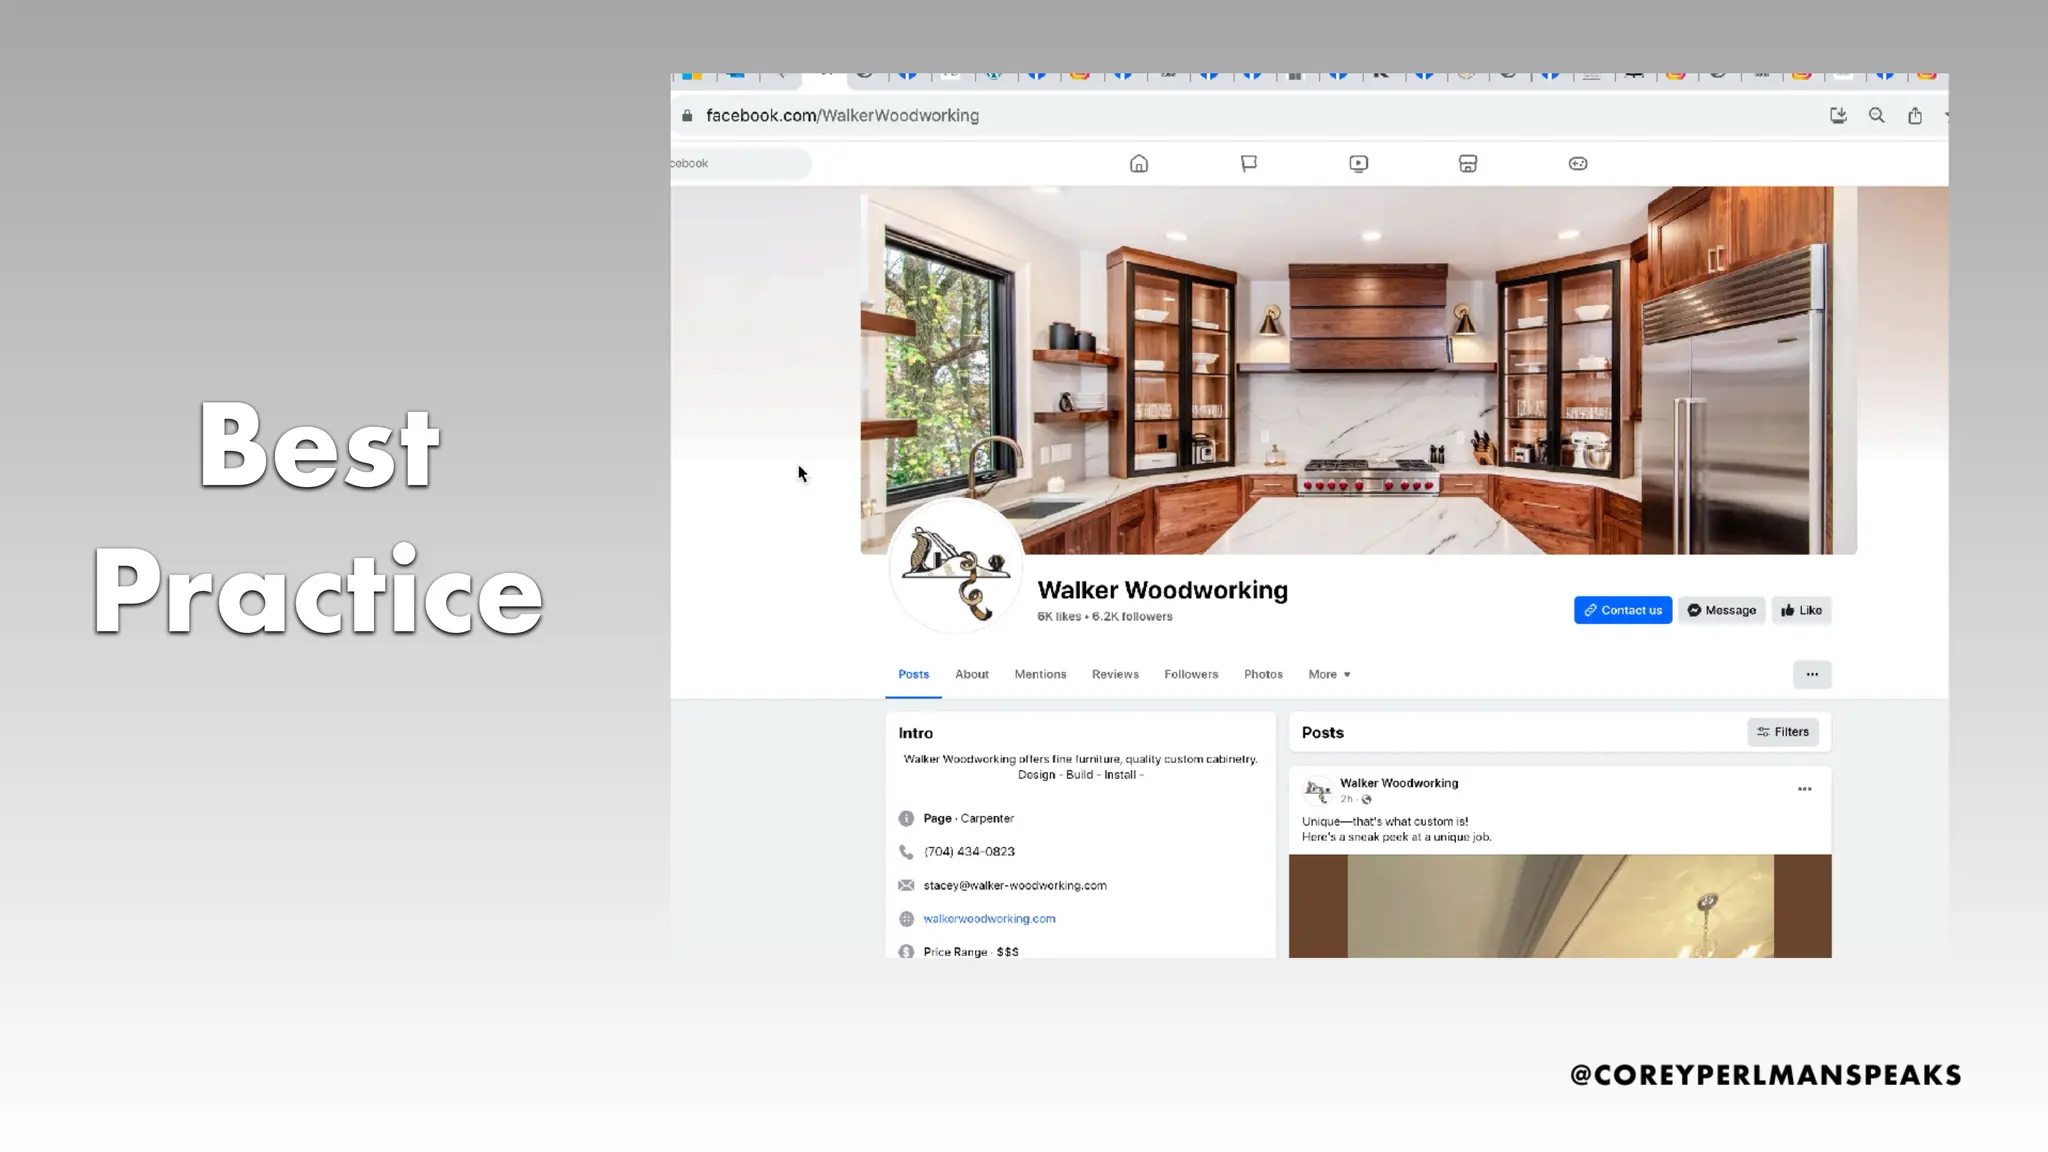
Task: Open the page options ellipsis button
Action: tap(1811, 674)
